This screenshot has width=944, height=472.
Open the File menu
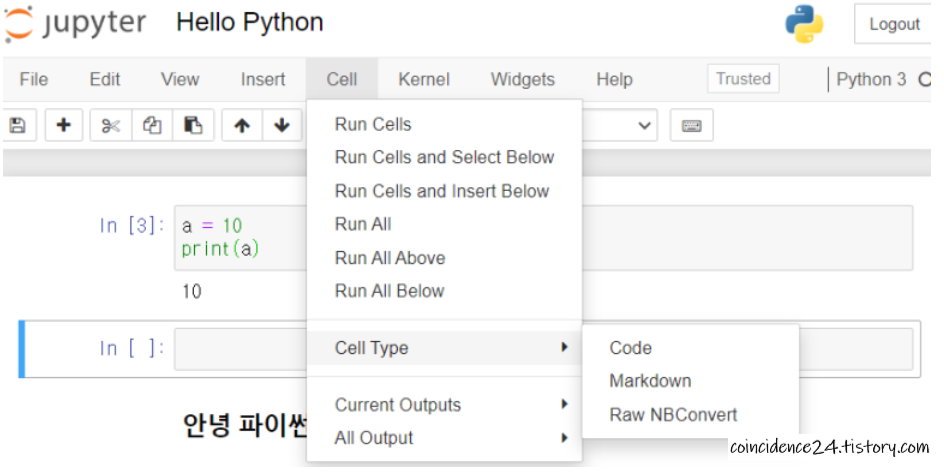[34, 79]
